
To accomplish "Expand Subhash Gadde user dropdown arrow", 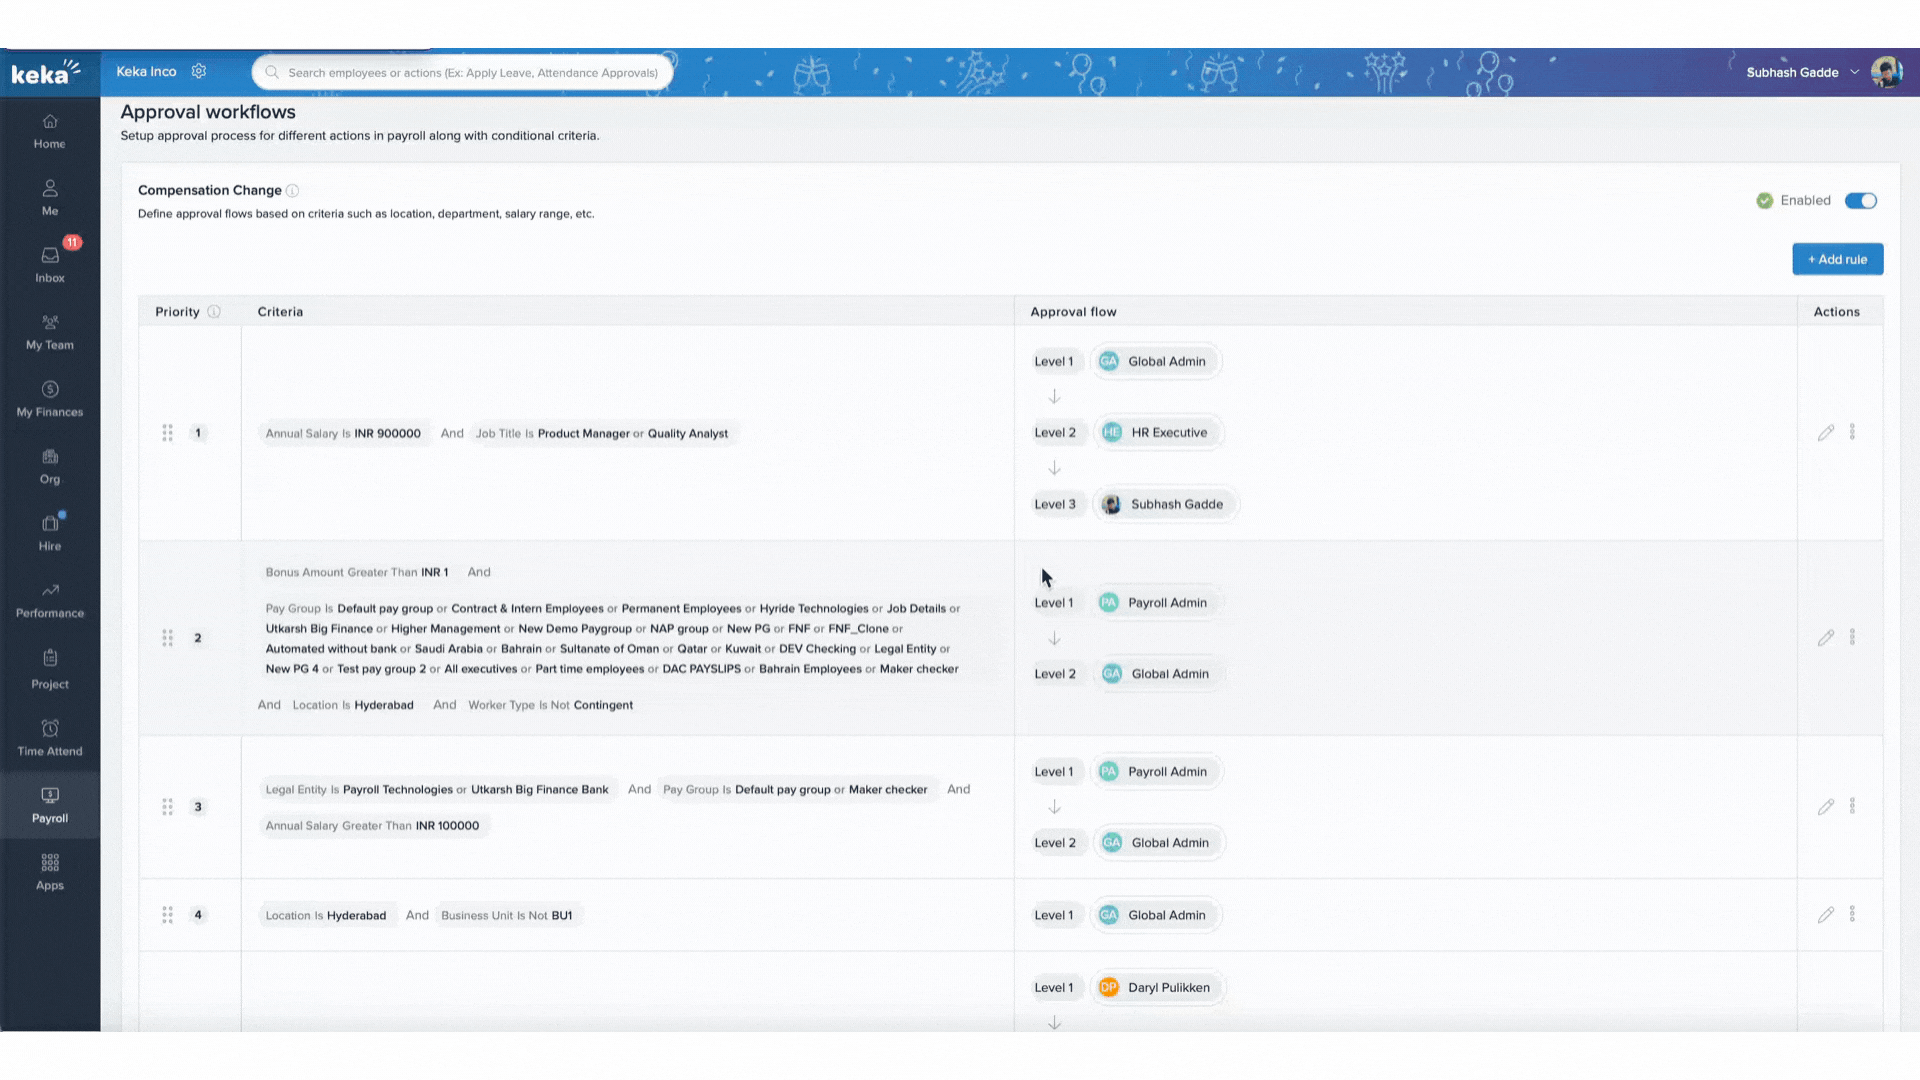I will 1854,72.
